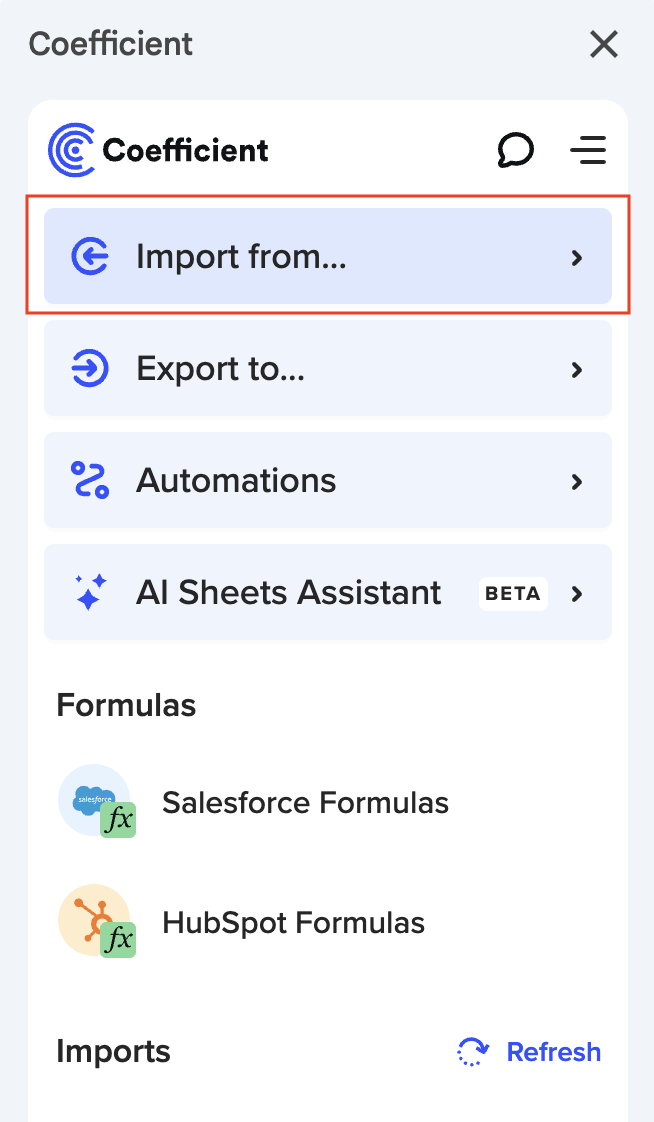Select the Import from… menu item
654x1122 pixels.
tap(241, 257)
